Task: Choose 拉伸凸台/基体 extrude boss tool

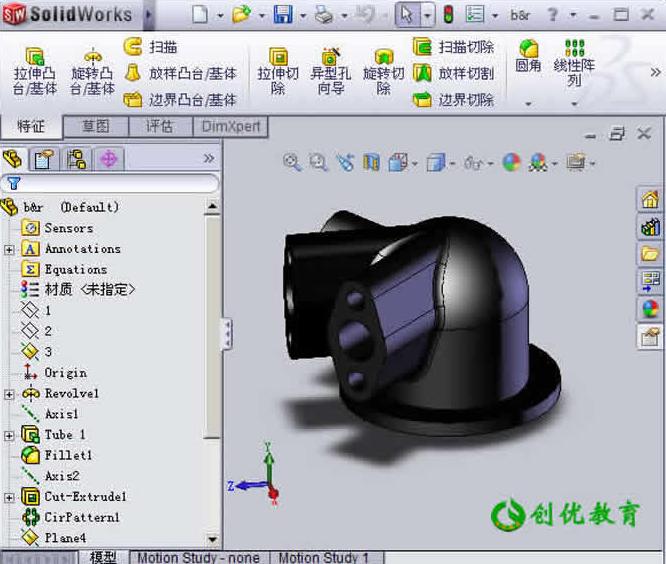Action: click(35, 71)
